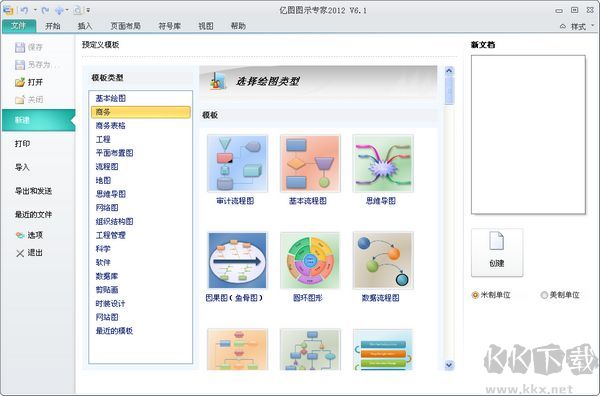Select 工程 template type

pyautogui.click(x=103, y=139)
